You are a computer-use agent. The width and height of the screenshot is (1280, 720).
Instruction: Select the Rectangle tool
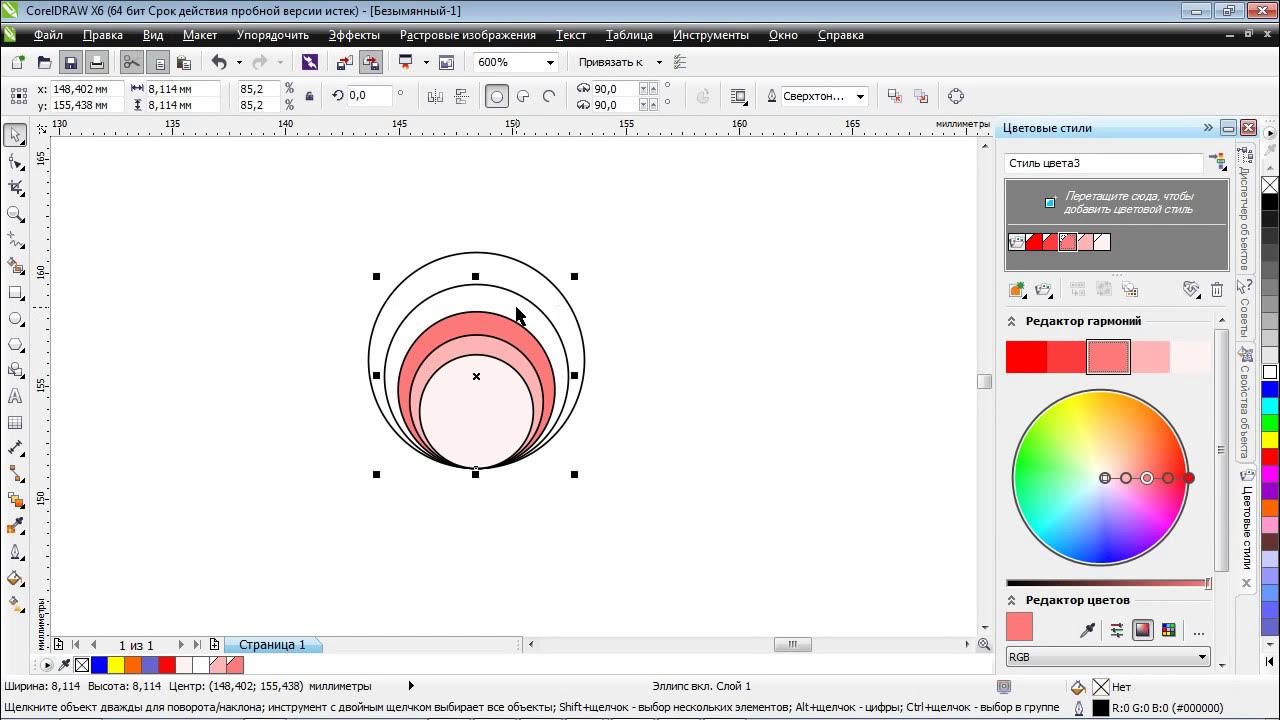pos(15,293)
